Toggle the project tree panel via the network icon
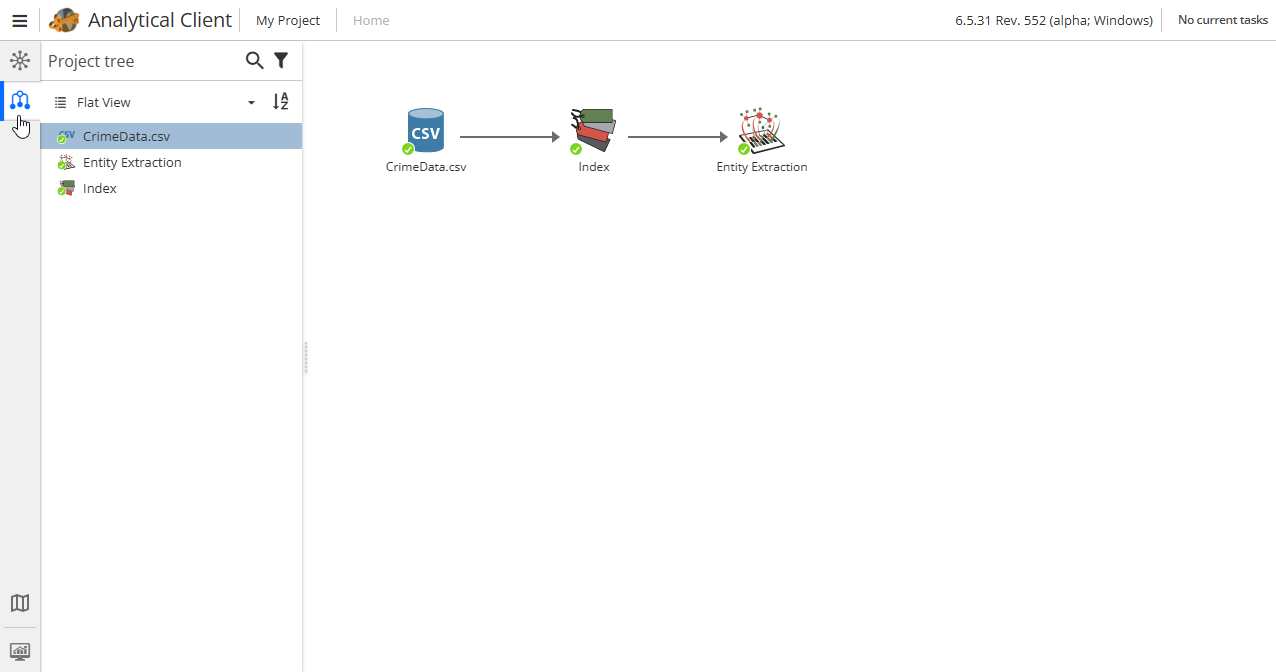This screenshot has height=672, width=1276. pyautogui.click(x=20, y=100)
